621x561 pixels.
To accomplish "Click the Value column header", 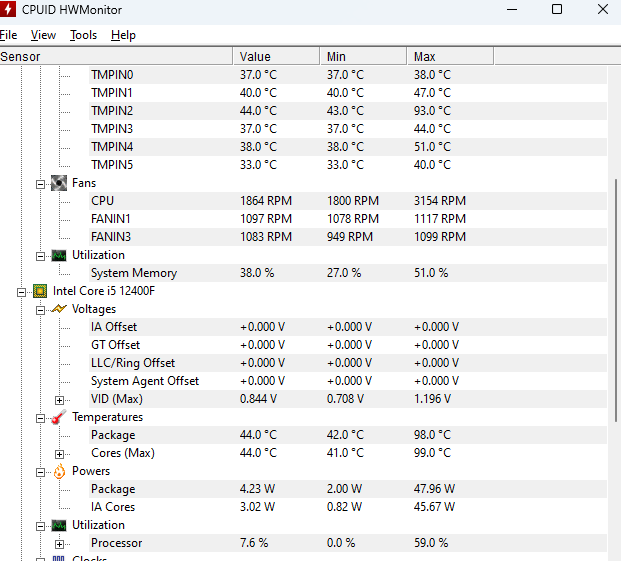I will point(276,56).
